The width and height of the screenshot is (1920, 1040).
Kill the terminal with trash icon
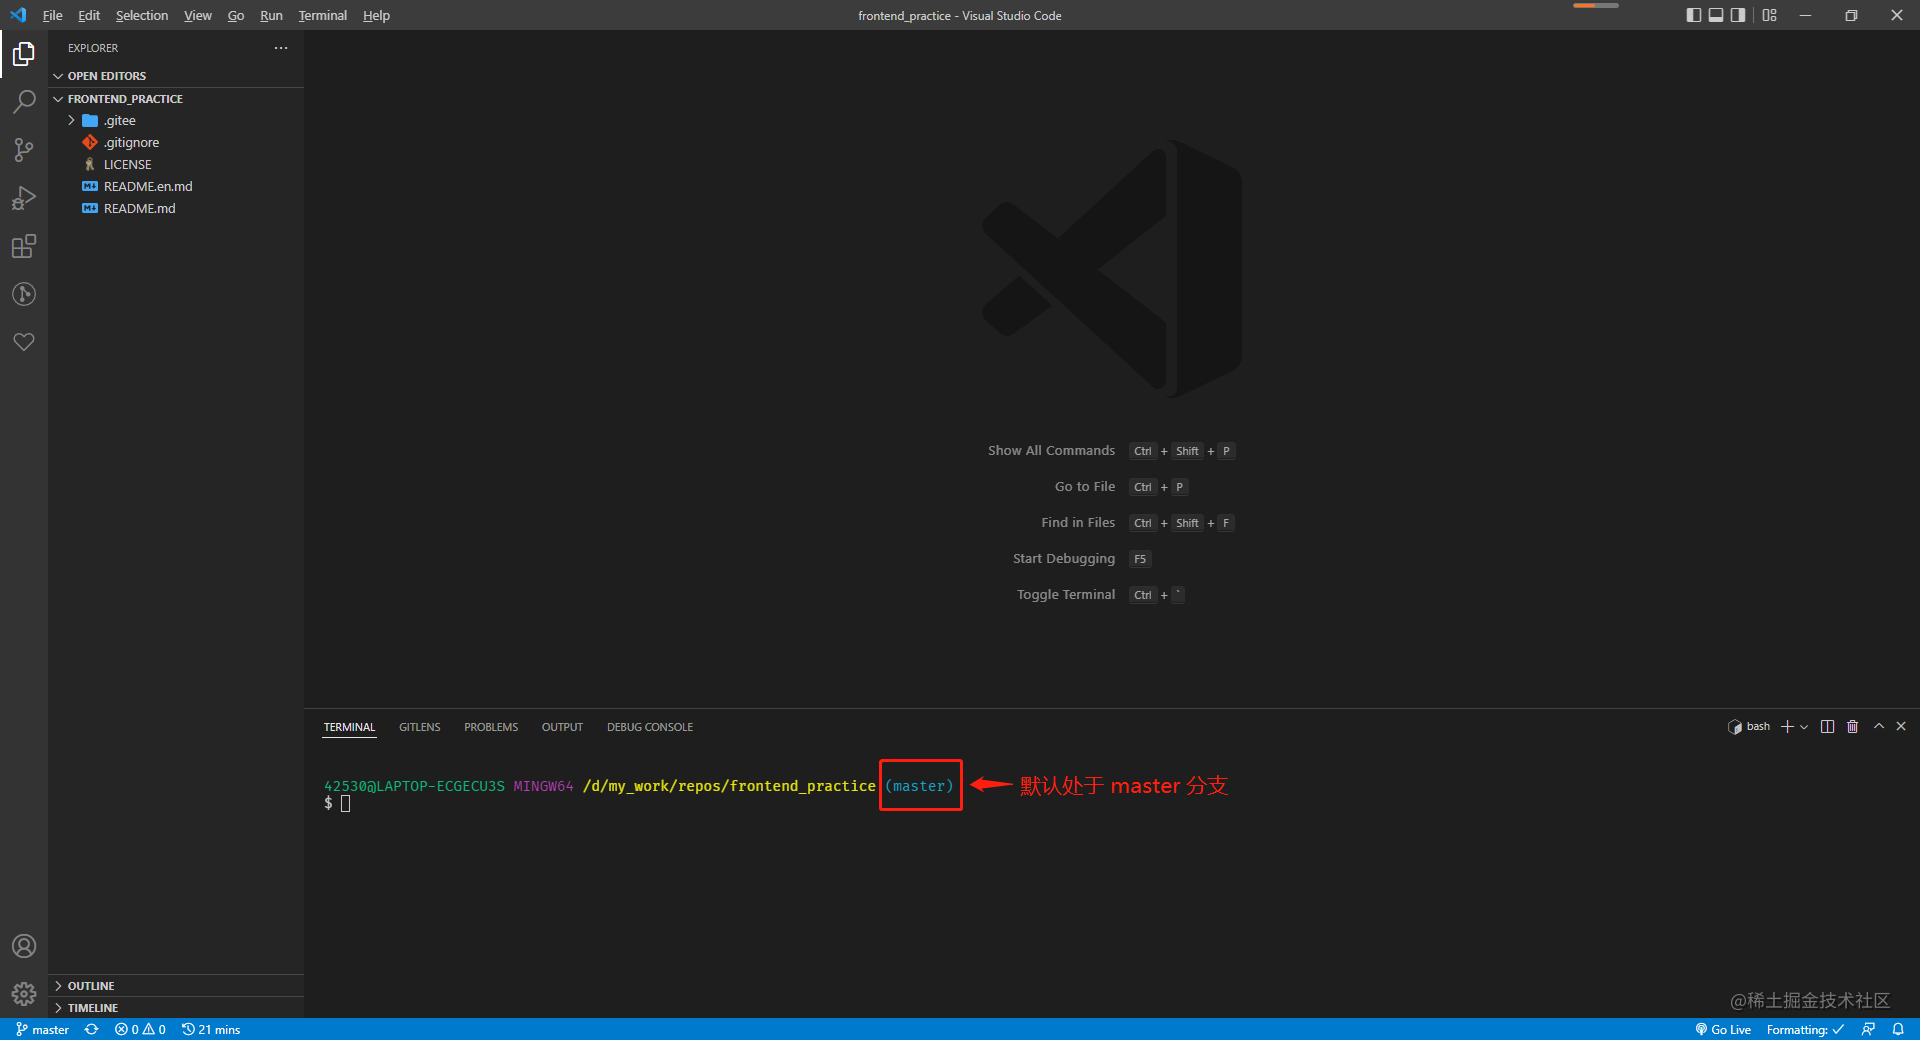pos(1852,727)
